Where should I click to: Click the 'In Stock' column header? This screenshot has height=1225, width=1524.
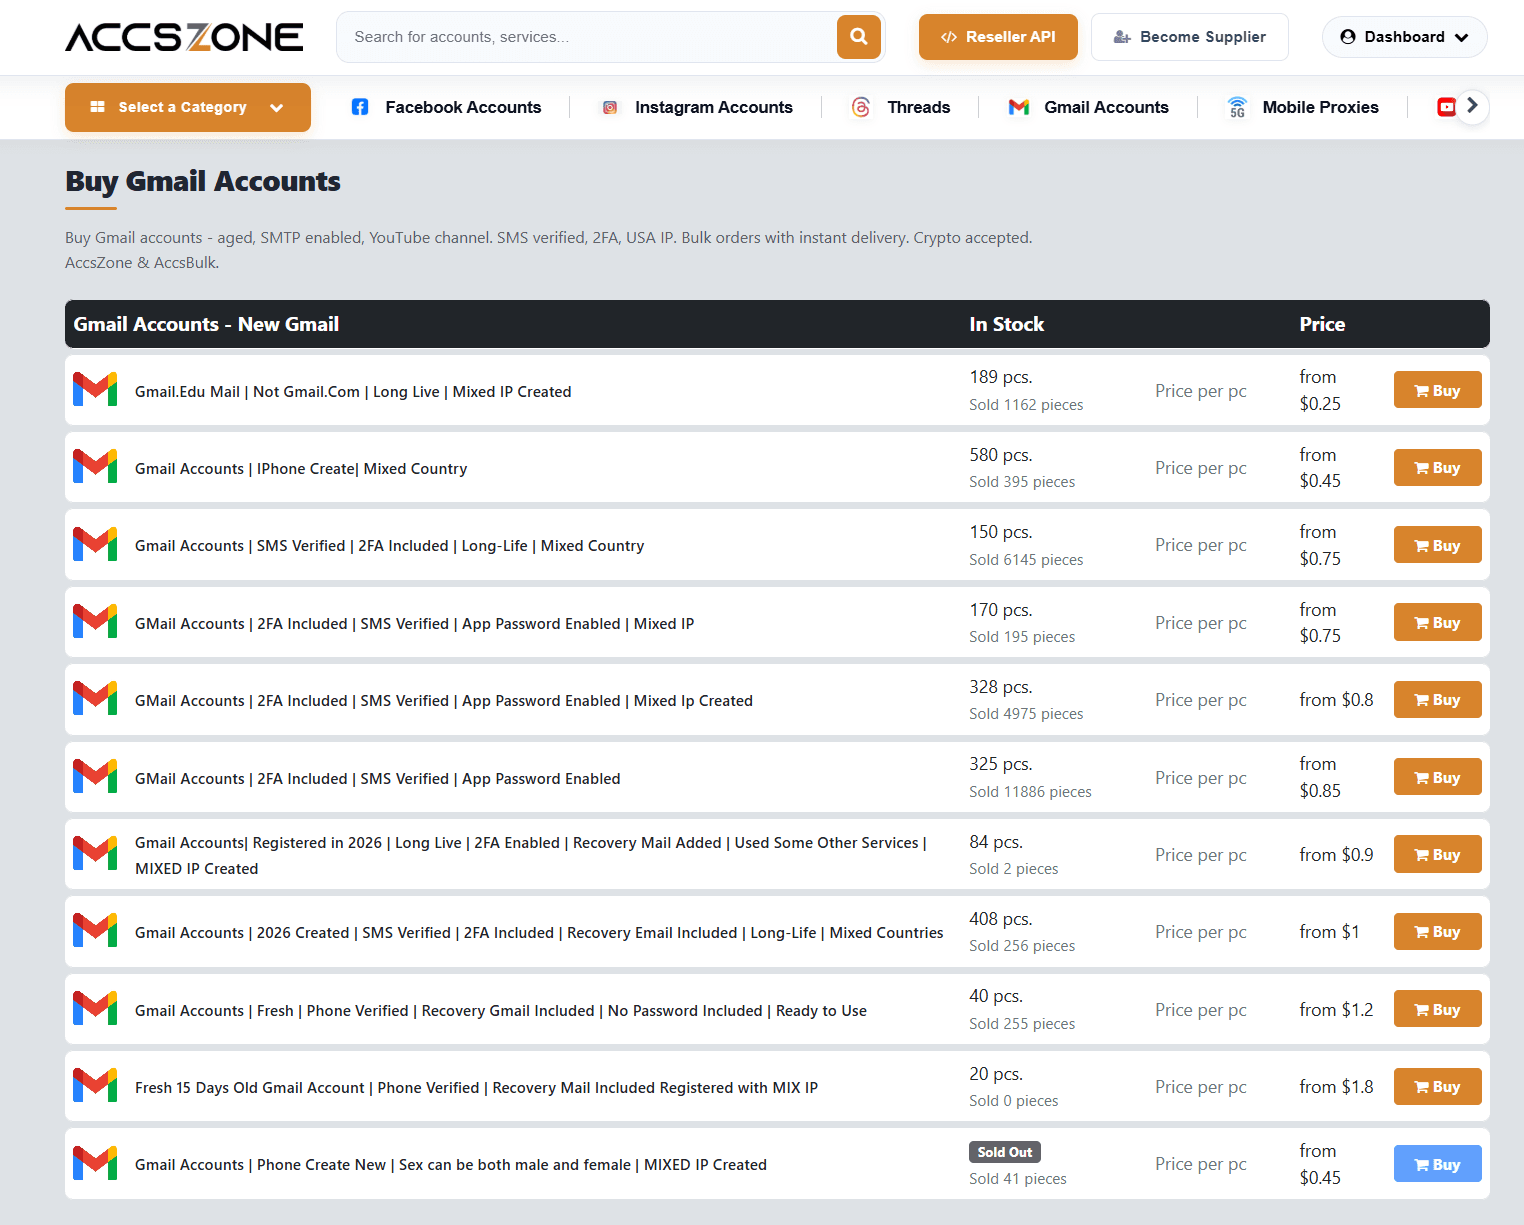(x=1006, y=324)
